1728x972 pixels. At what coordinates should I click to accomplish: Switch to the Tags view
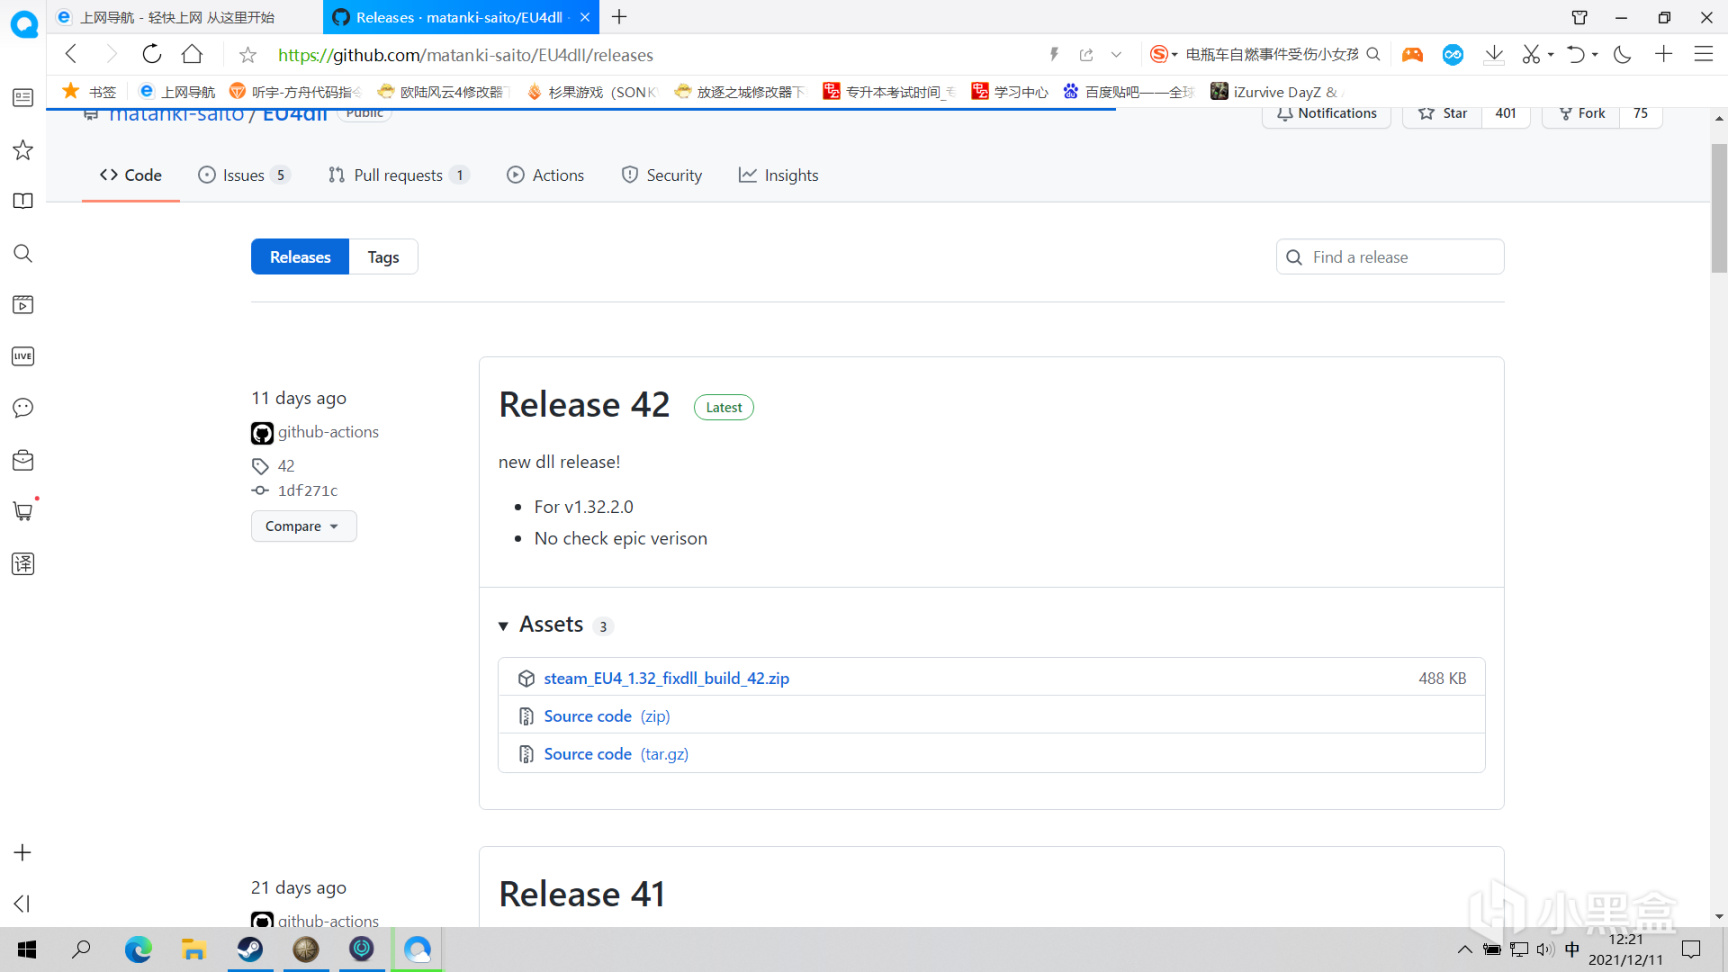point(383,257)
